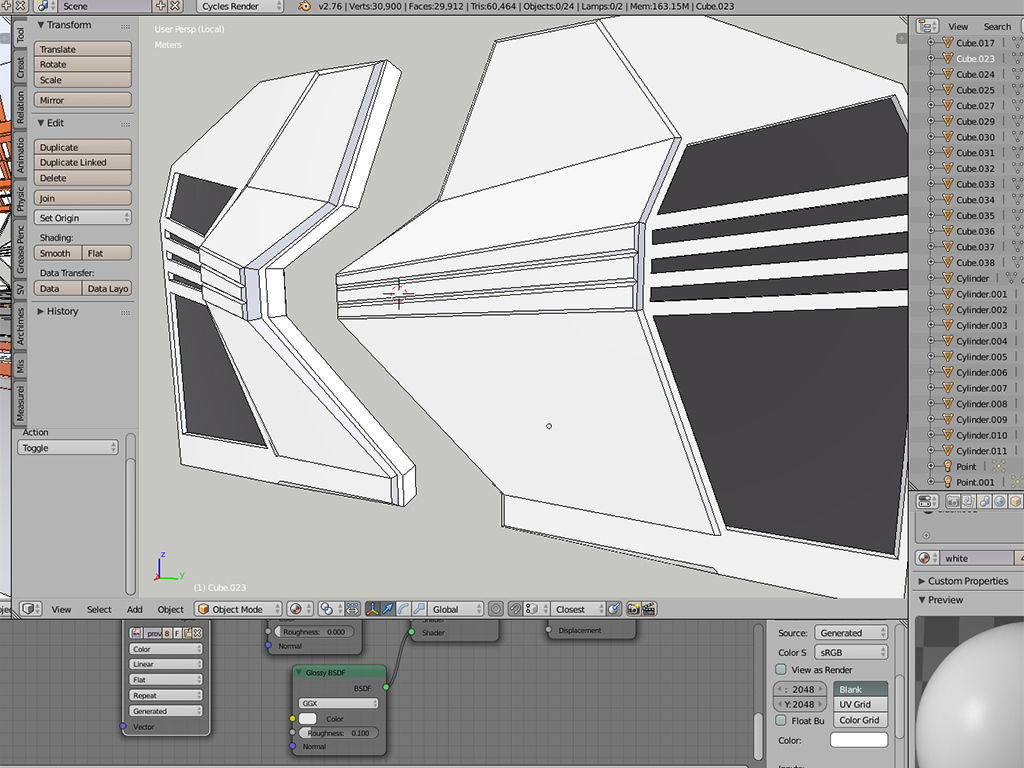The image size is (1024, 768).
Task: Click the mesh icon of Cube.024
Action: tap(948, 74)
